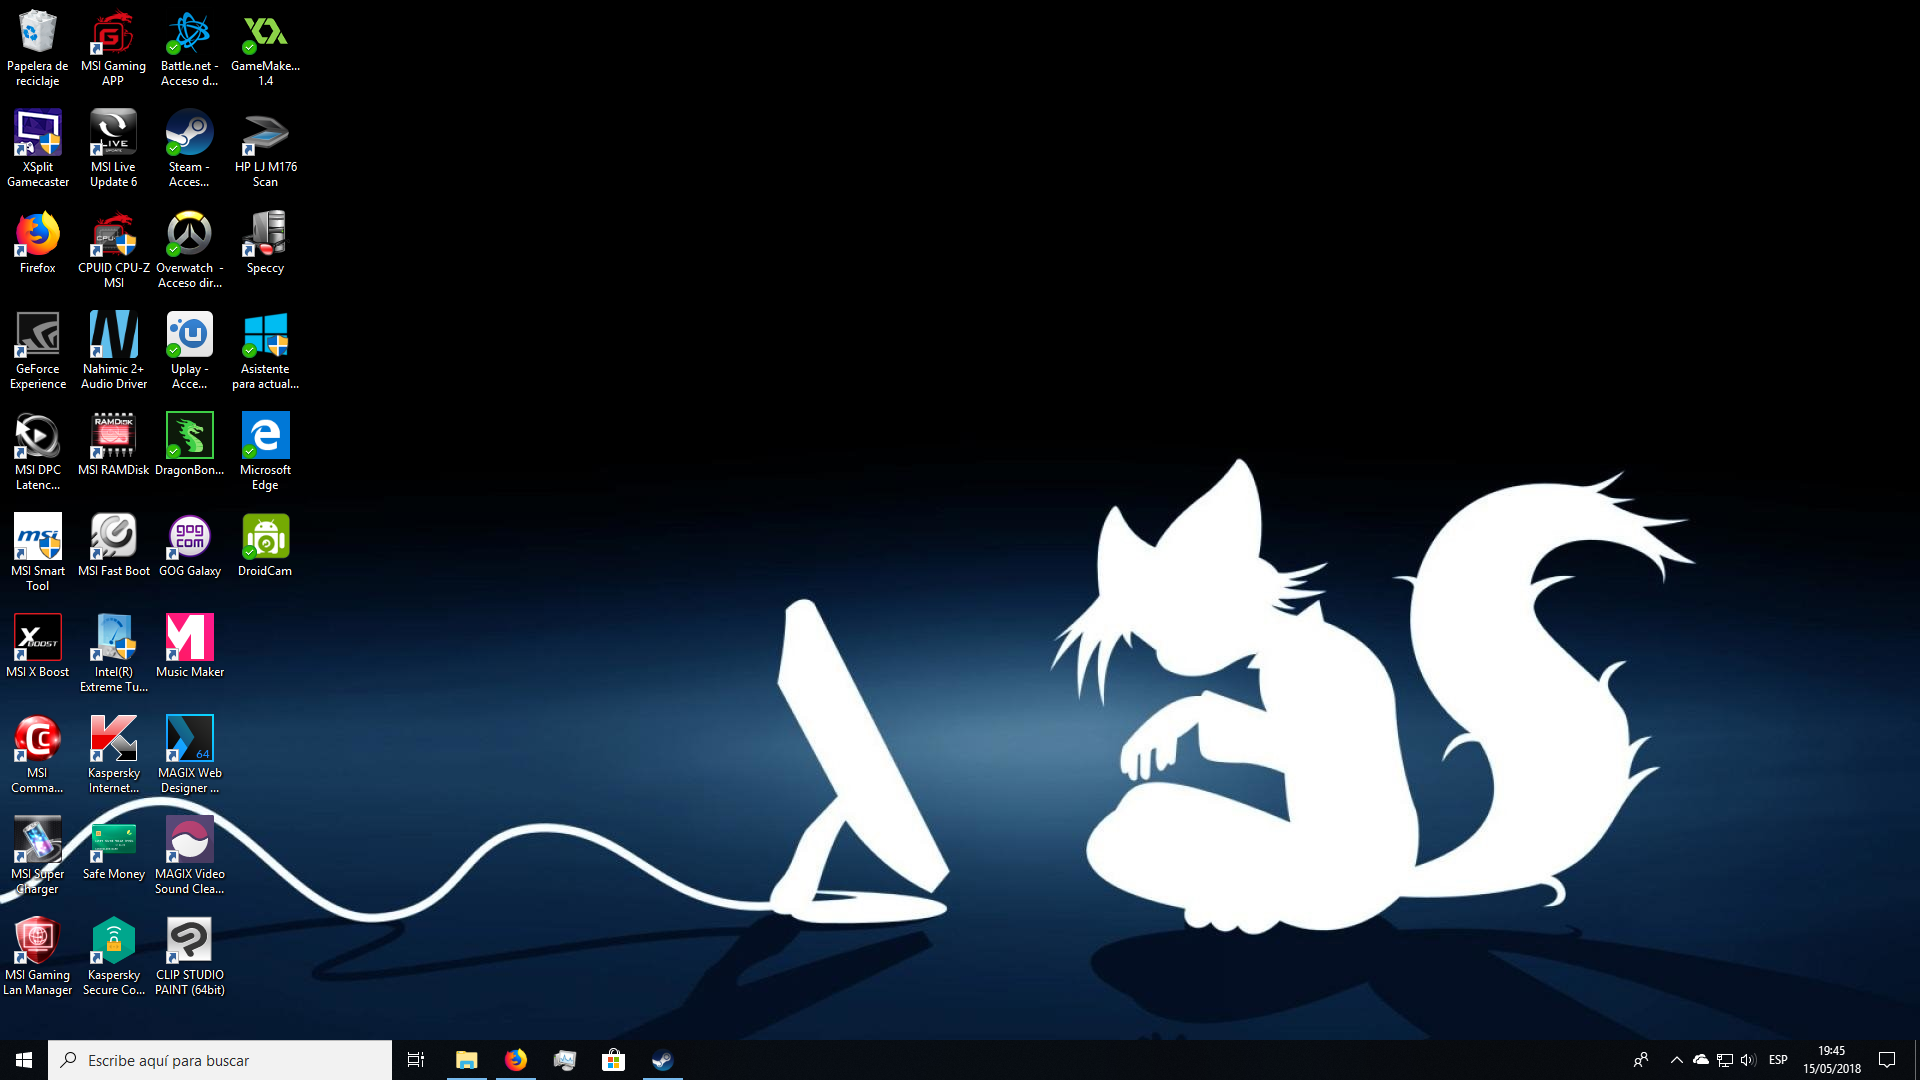
Task: Select Kaspersky Internet Security icon
Action: click(x=113, y=755)
